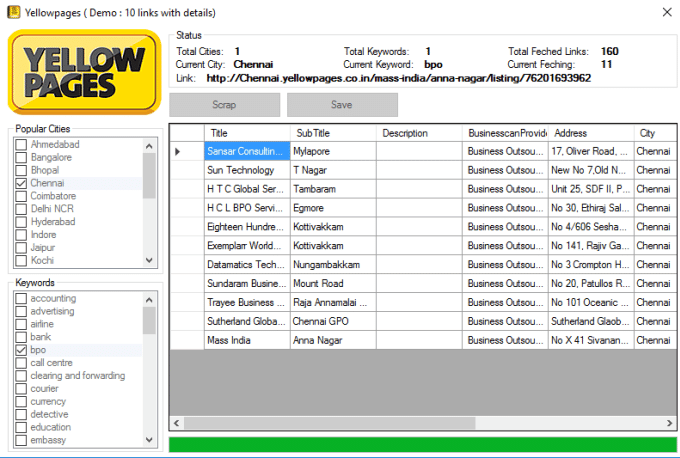Check the clearing and forwarding checkbox
Viewport: 680px width, 458px height.
21,376
